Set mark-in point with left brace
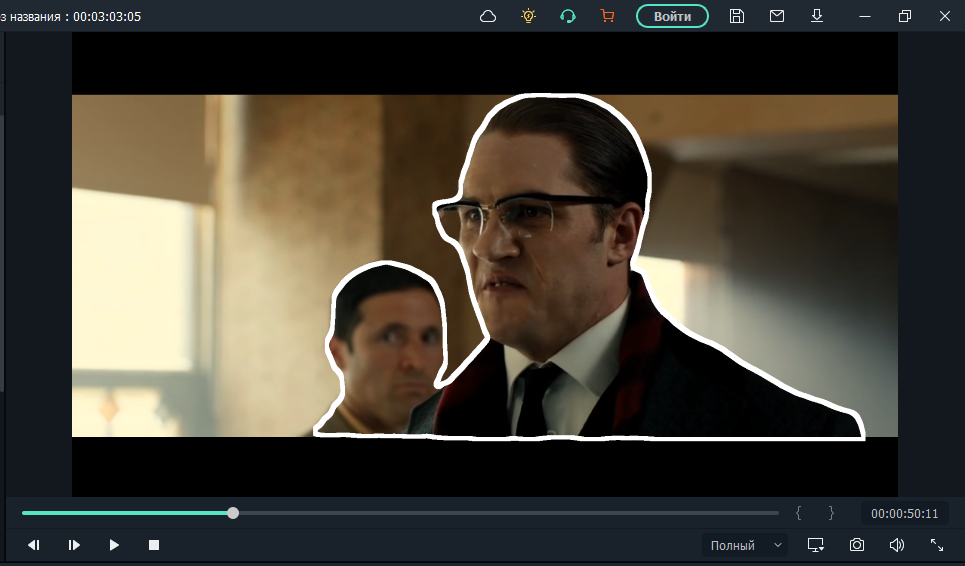Image resolution: width=965 pixels, height=566 pixels. coord(798,513)
